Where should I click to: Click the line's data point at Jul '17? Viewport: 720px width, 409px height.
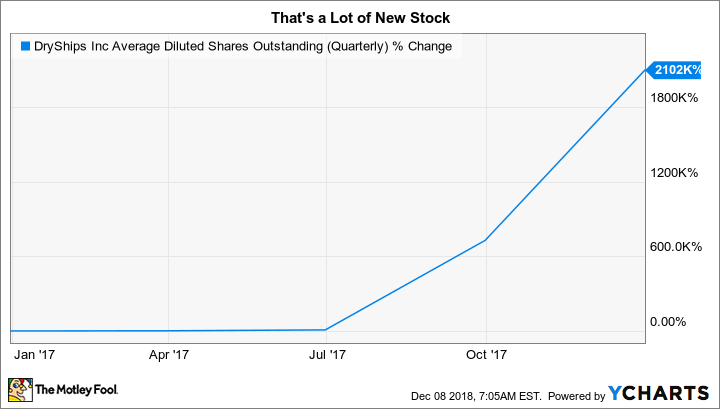[326, 329]
